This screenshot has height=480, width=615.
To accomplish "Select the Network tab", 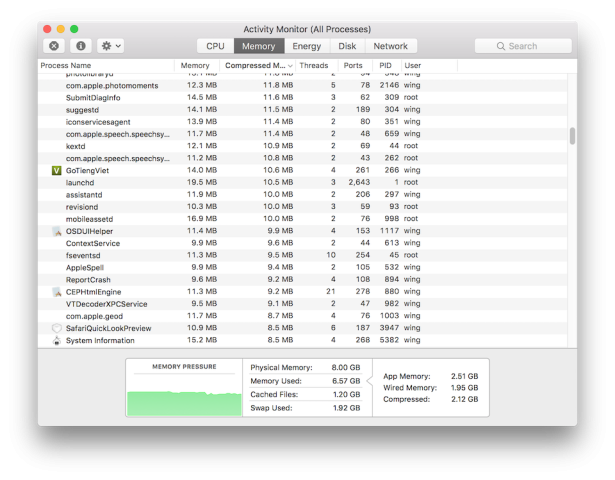I will point(390,46).
